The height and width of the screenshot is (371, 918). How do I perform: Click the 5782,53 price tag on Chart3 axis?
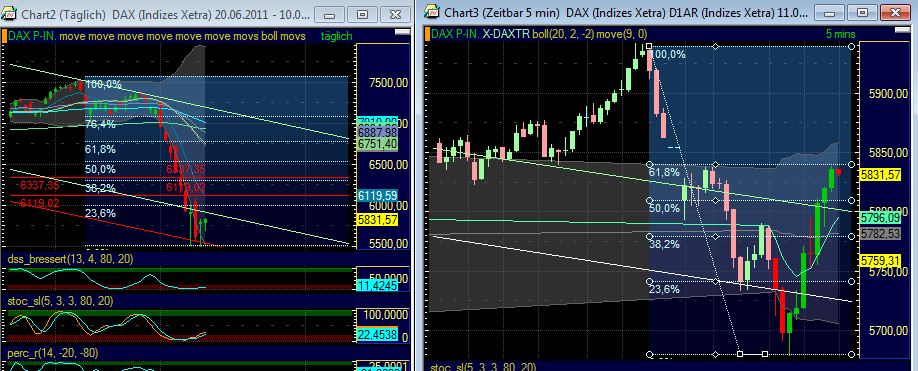pyautogui.click(x=880, y=234)
